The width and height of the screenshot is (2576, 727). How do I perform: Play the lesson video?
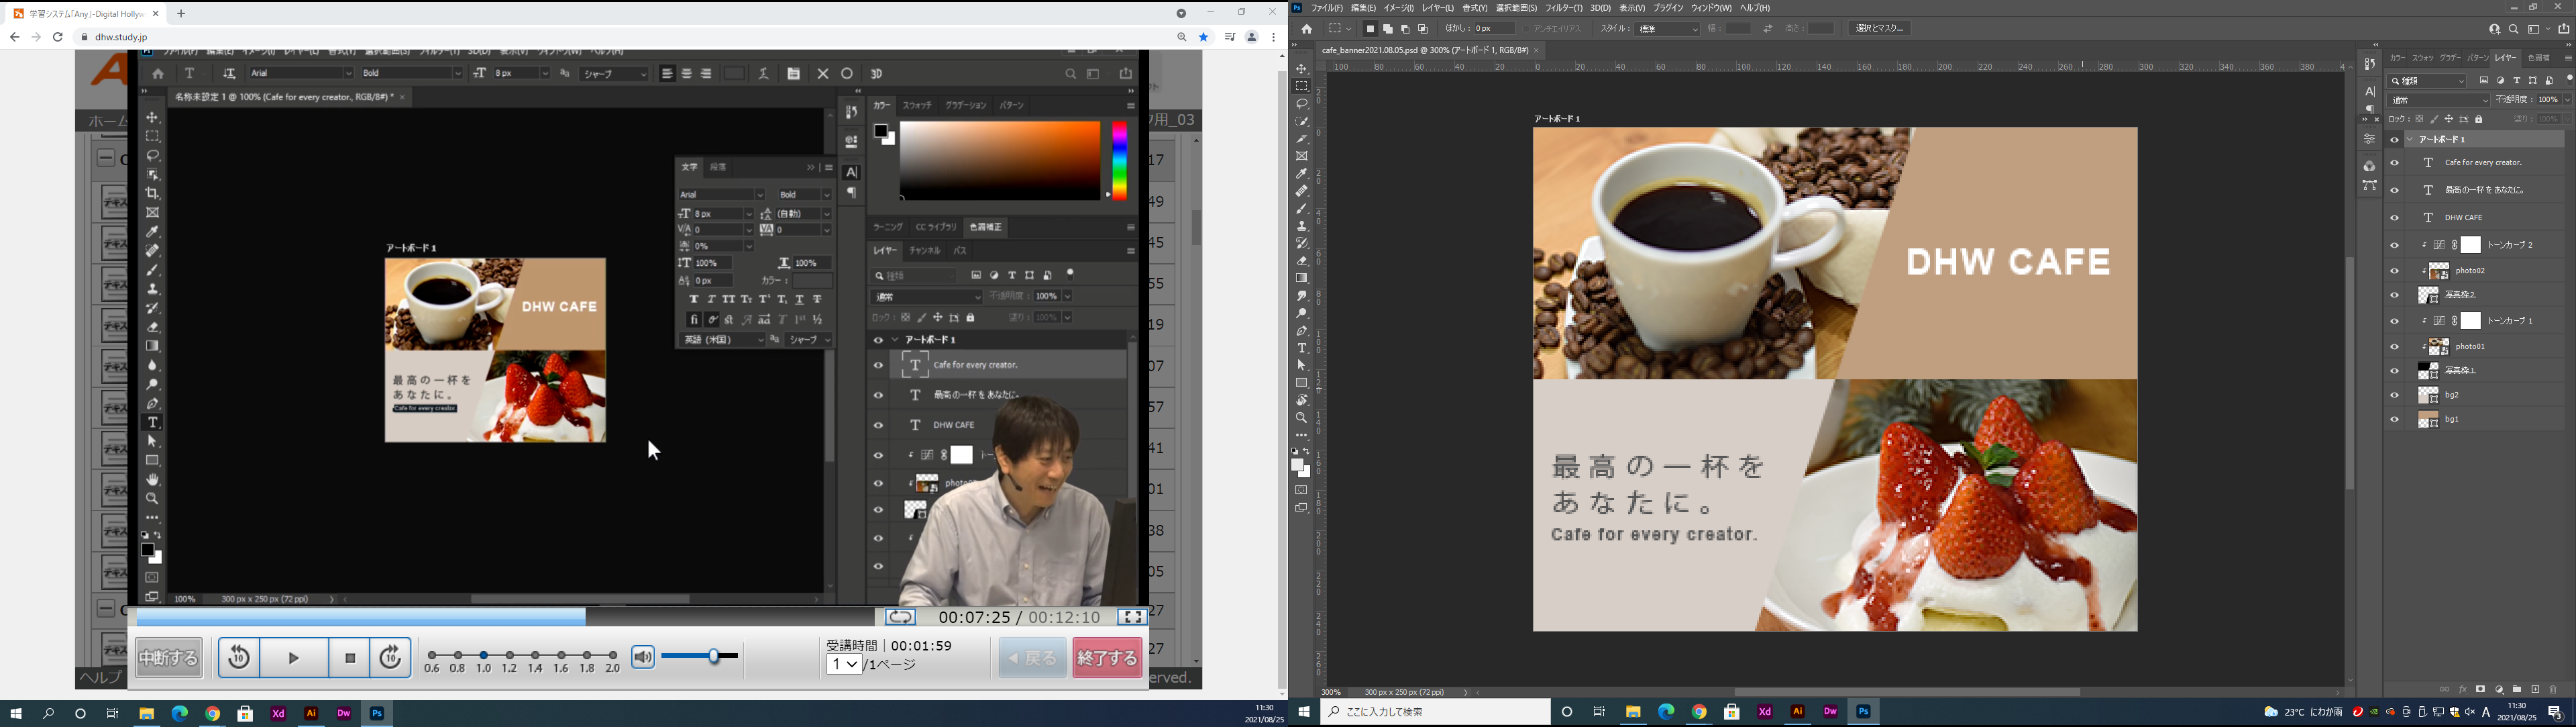pos(294,658)
